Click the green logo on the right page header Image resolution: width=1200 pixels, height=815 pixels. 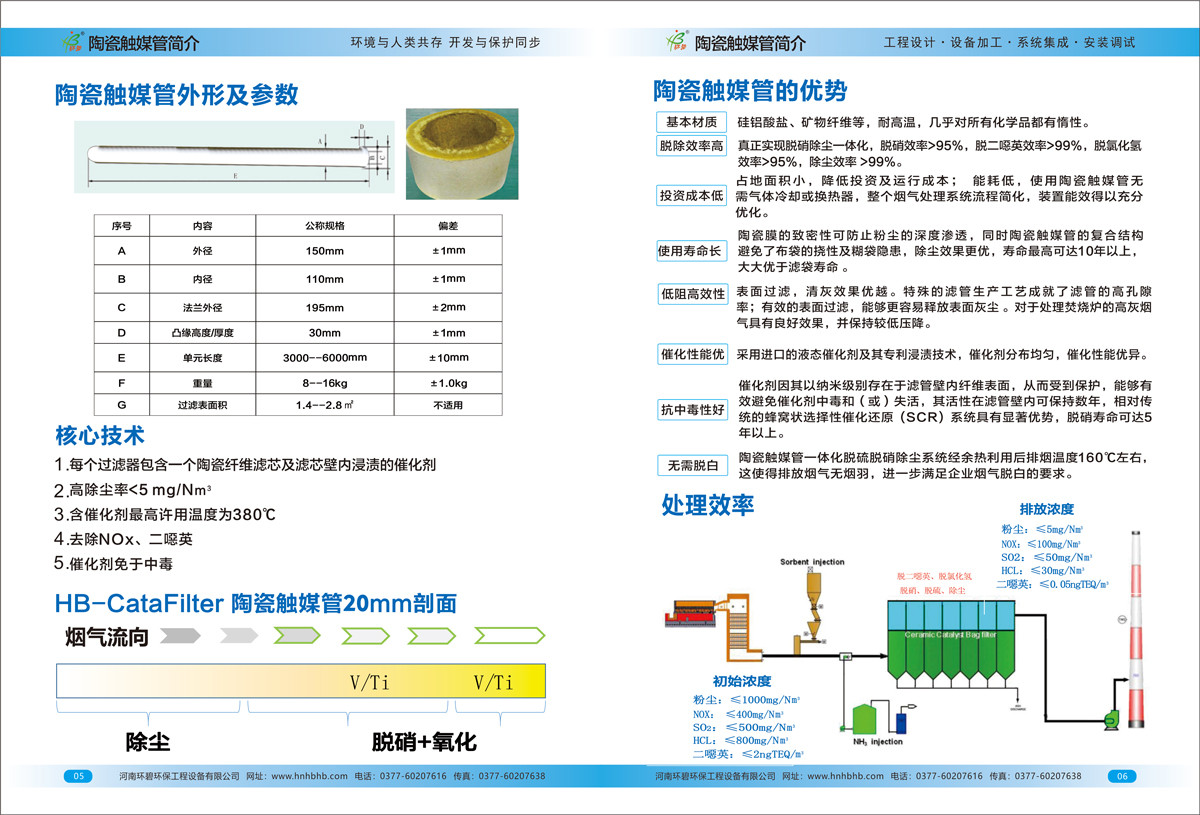pyautogui.click(x=679, y=42)
